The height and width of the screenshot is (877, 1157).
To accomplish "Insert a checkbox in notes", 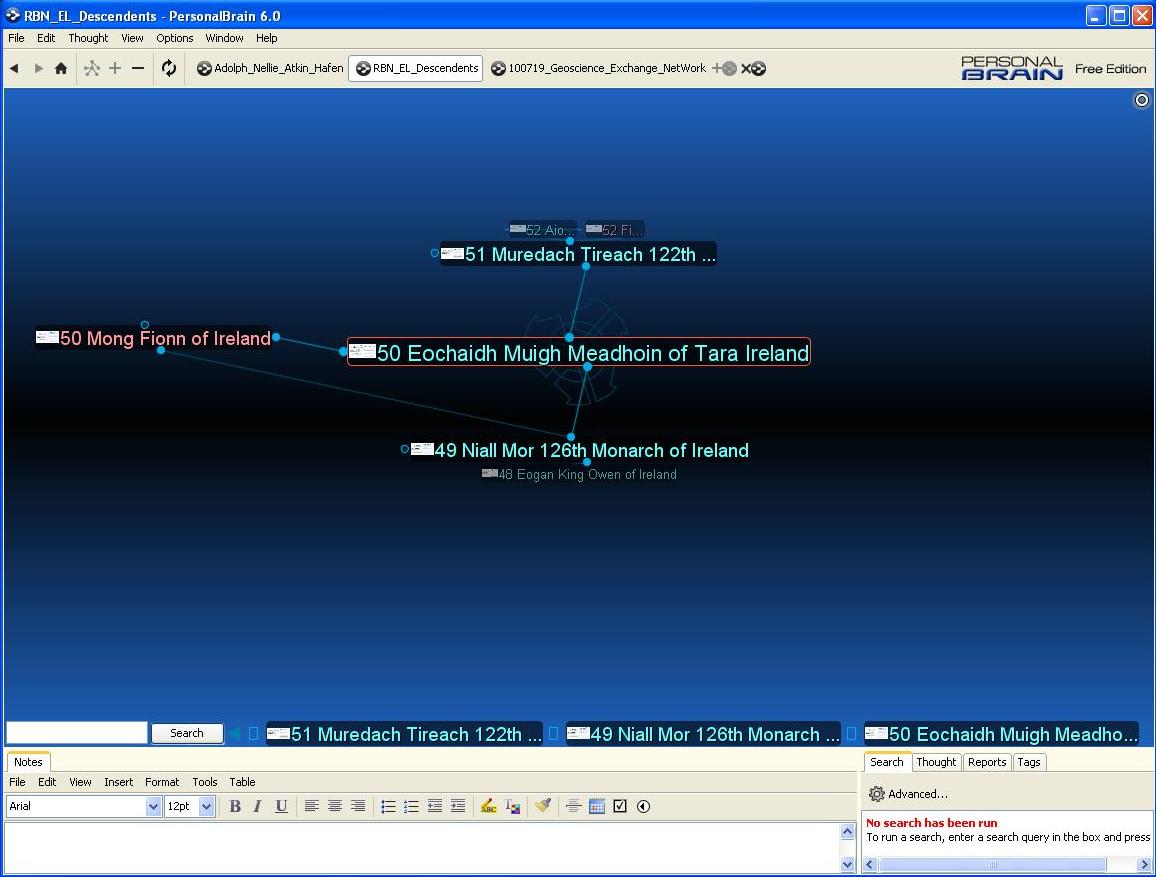I will tap(620, 806).
